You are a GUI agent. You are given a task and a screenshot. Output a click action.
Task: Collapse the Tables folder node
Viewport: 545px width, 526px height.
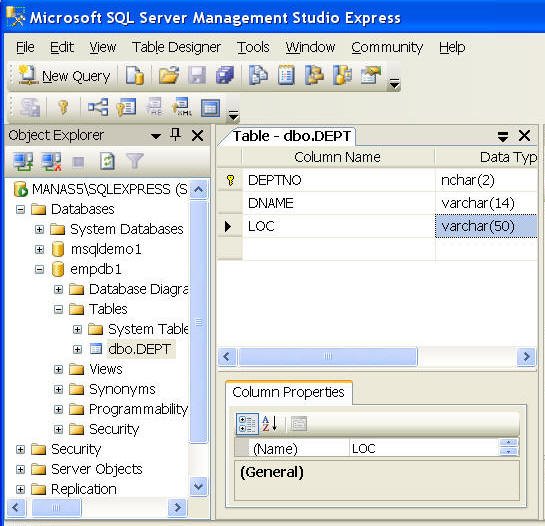[x=58, y=309]
